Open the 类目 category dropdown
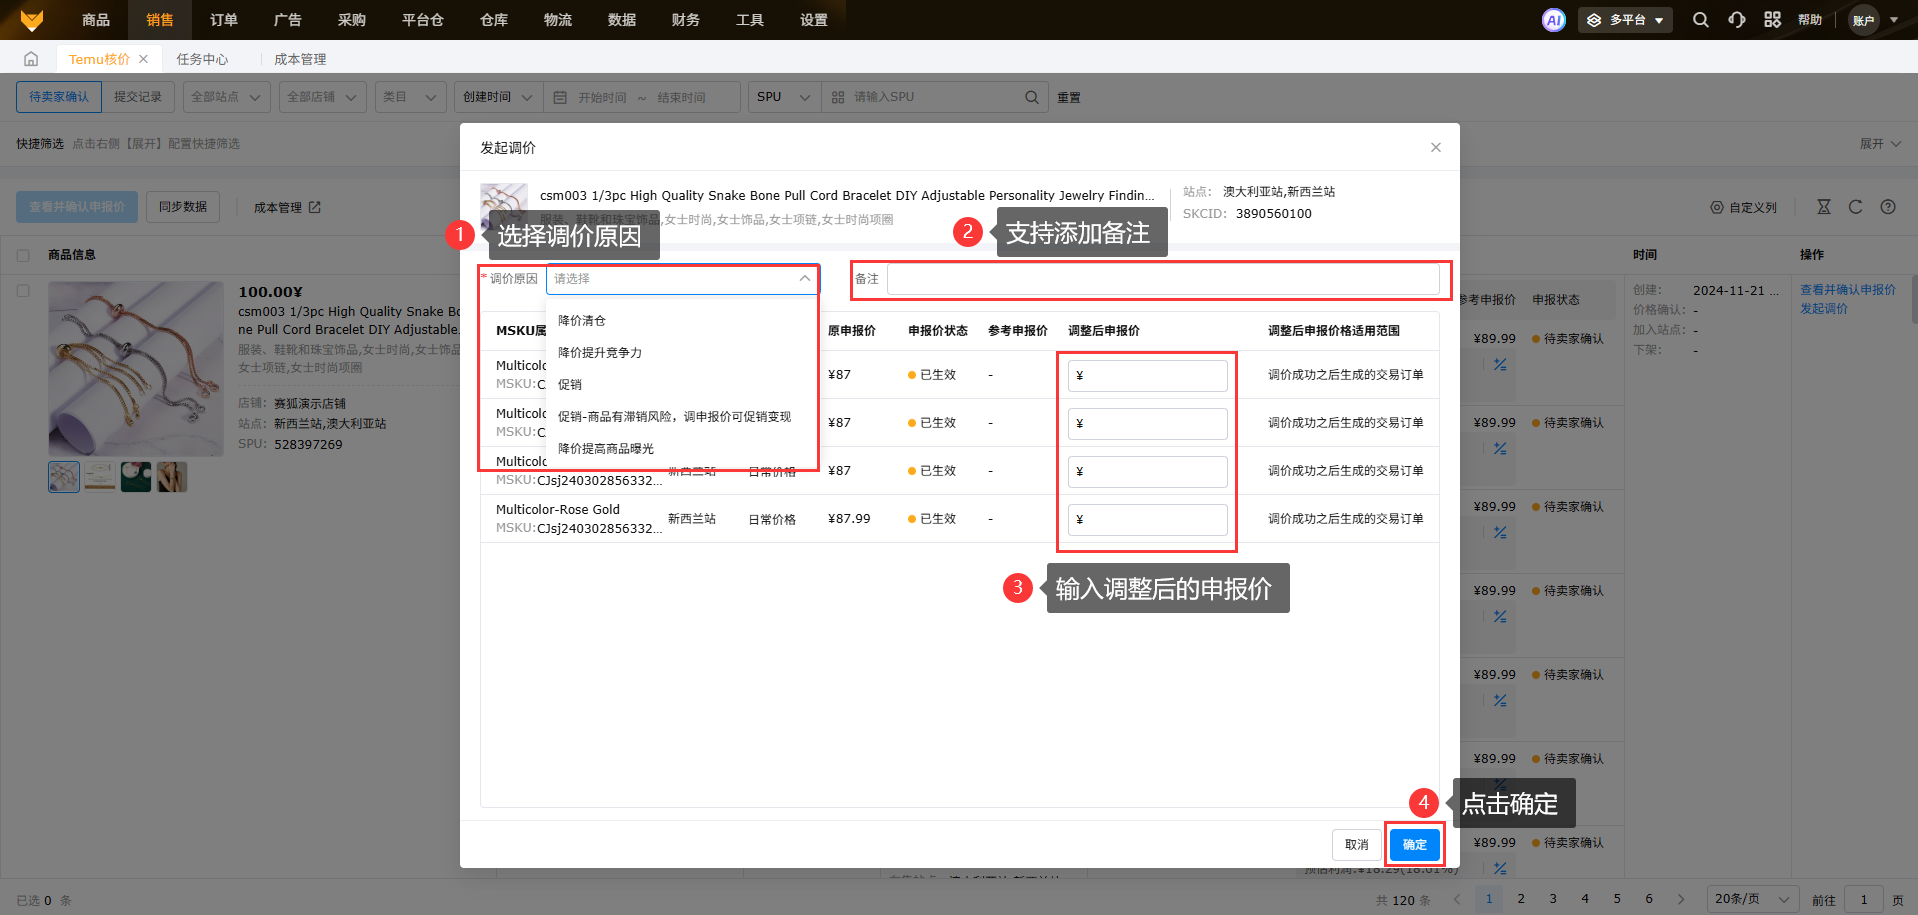Image resolution: width=1918 pixels, height=915 pixels. [x=410, y=97]
